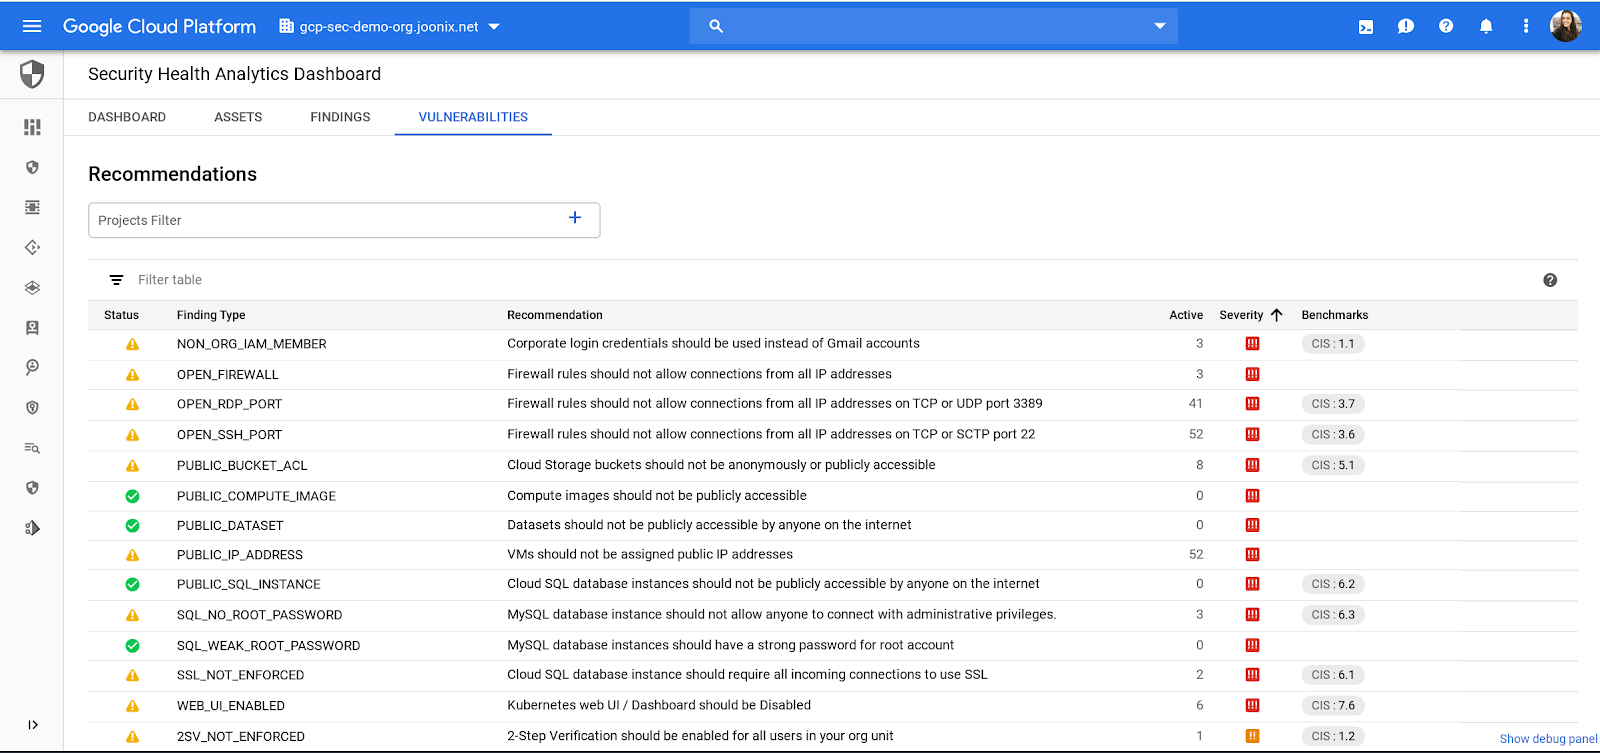Open the hamburger navigation menu
The width and height of the screenshot is (1600, 753).
coord(32,26)
